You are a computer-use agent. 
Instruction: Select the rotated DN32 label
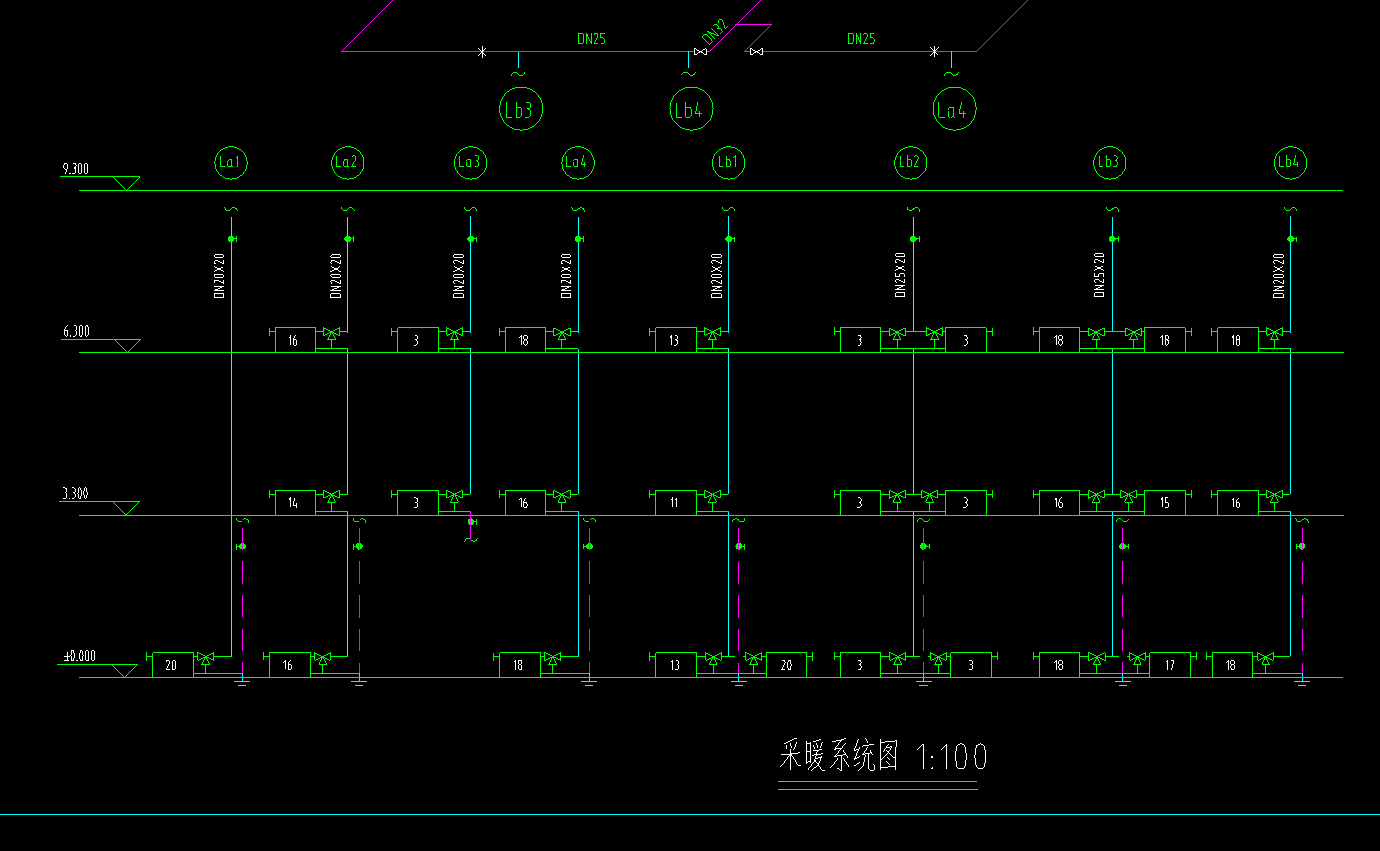(x=714, y=32)
